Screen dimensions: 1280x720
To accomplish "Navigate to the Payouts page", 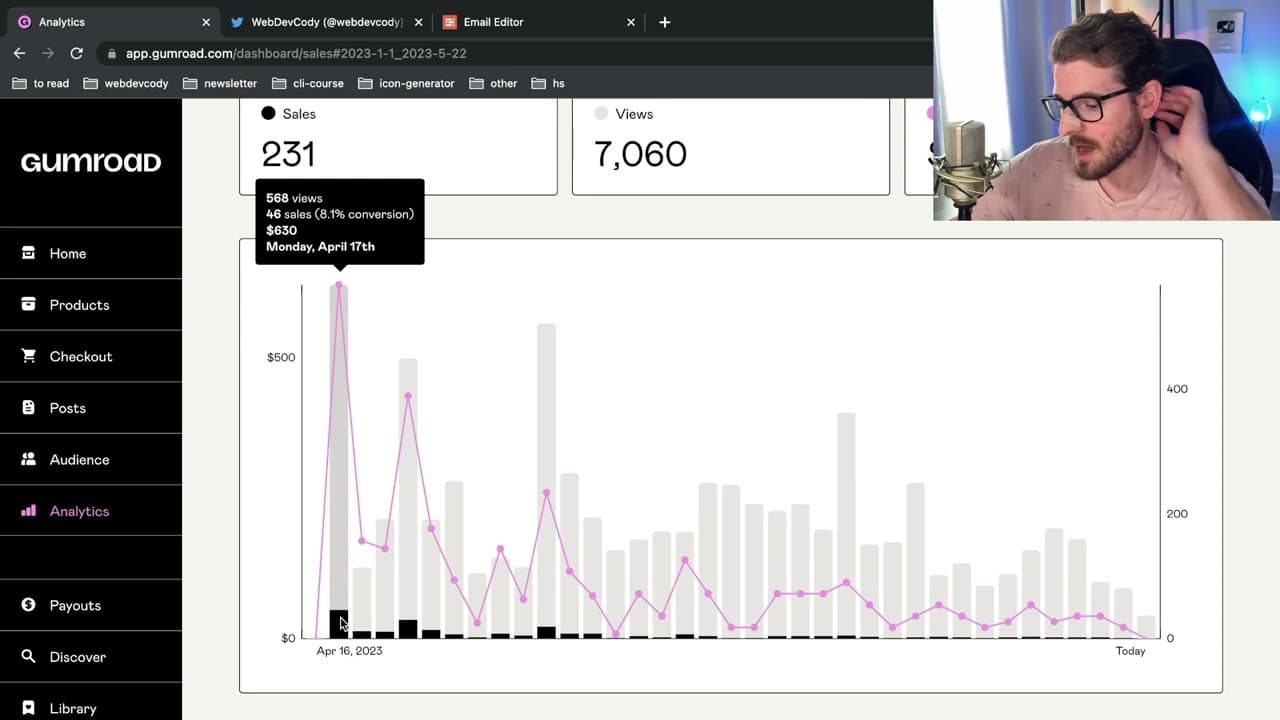I will pos(91,605).
